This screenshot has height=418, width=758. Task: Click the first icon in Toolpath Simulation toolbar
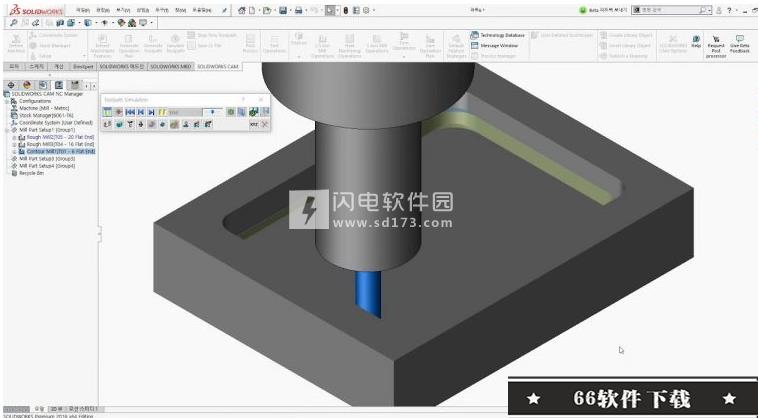[107, 112]
